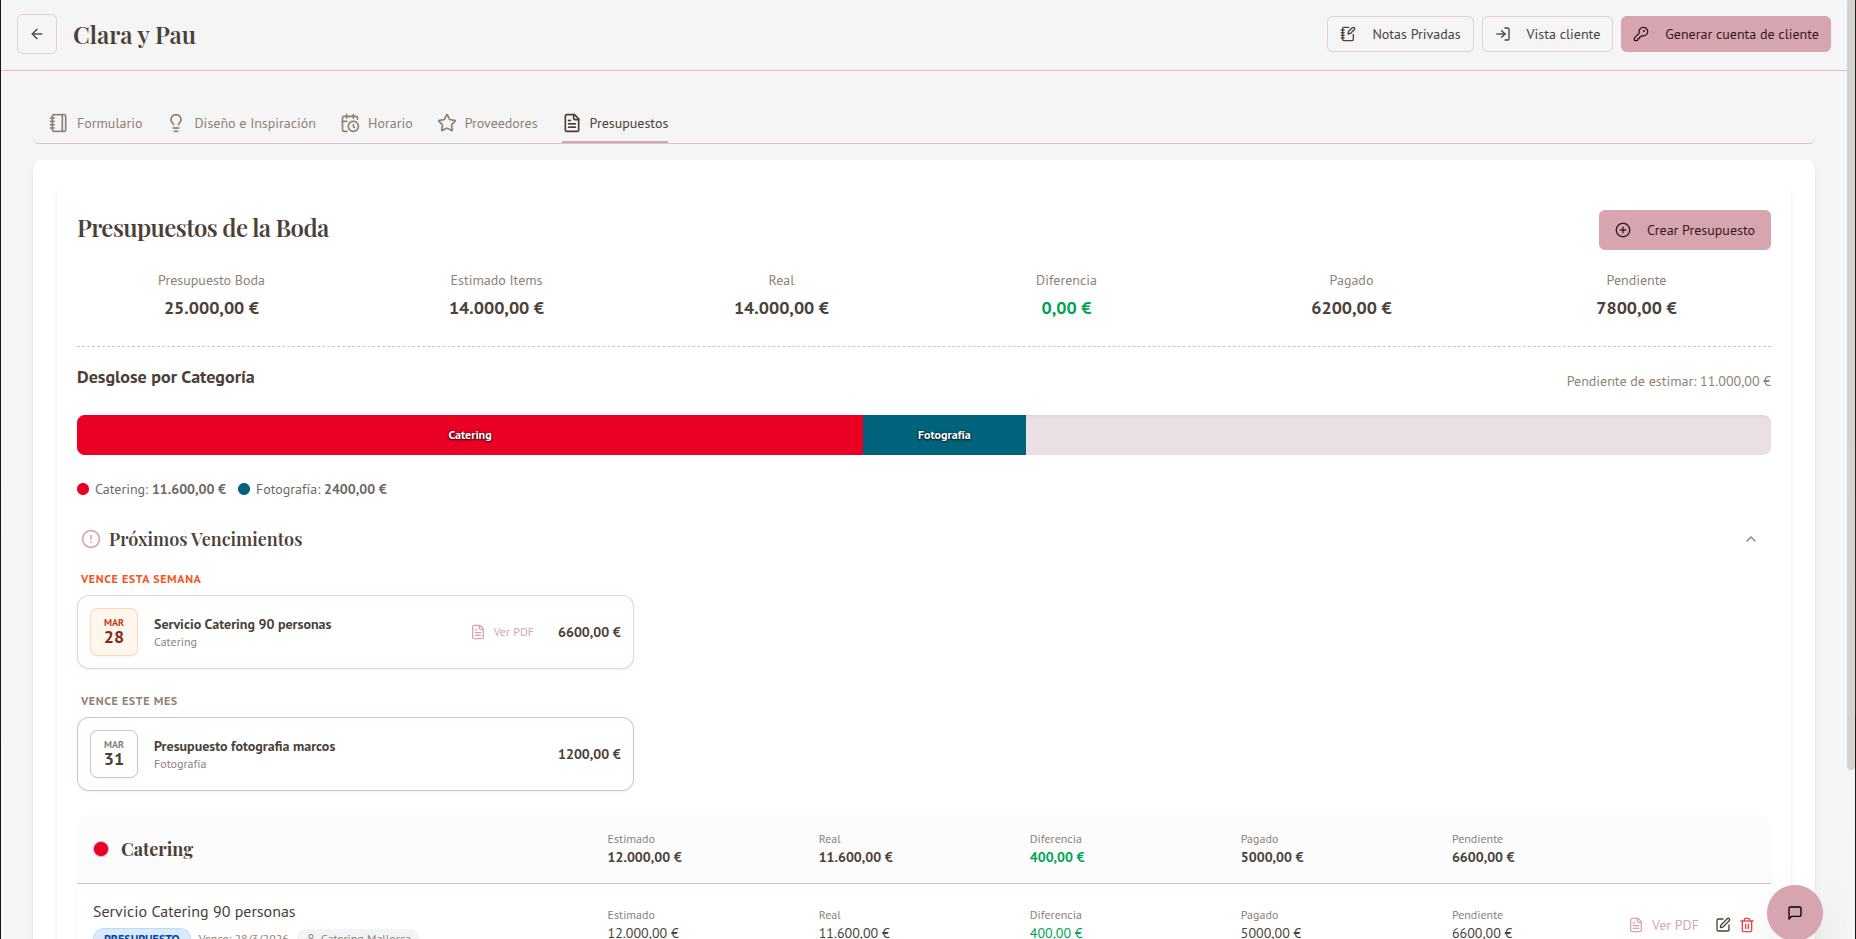Click the star icon of Proveedores tab
Screen dimensions: 1856x939
coord(447,123)
